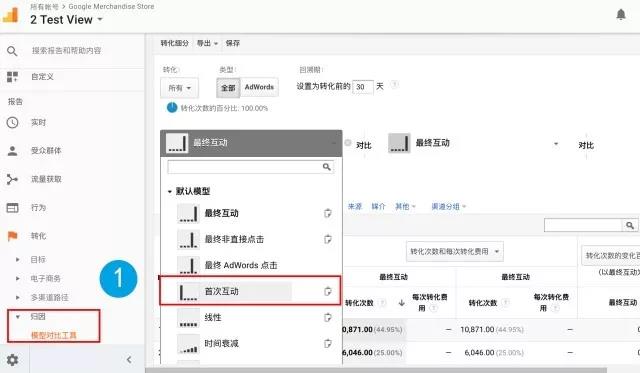Click the table search input field
Screen dimensions: 640x373
pos(583,225)
